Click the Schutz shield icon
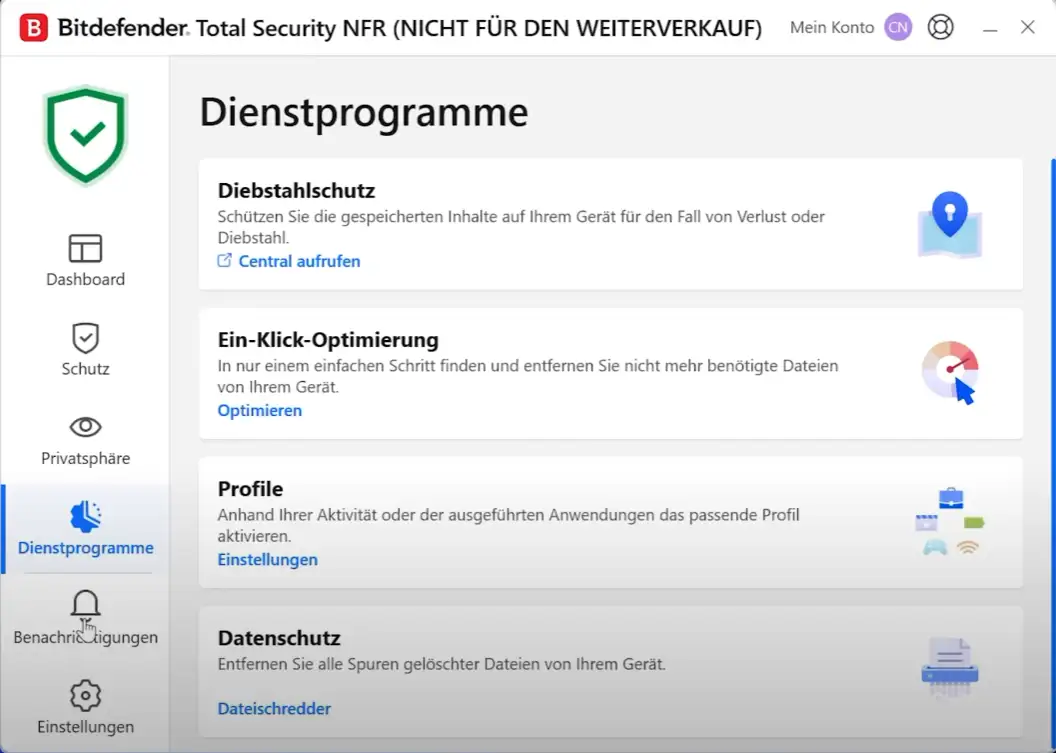This screenshot has height=753, width=1056. [x=85, y=338]
